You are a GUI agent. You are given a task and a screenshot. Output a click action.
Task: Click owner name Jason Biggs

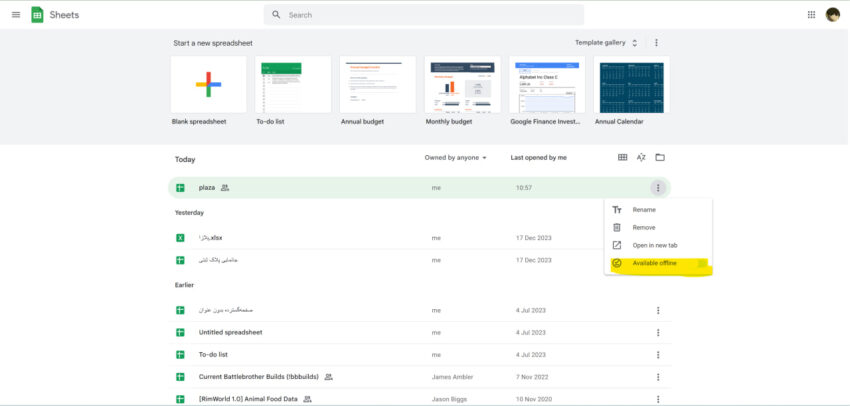tap(449, 399)
